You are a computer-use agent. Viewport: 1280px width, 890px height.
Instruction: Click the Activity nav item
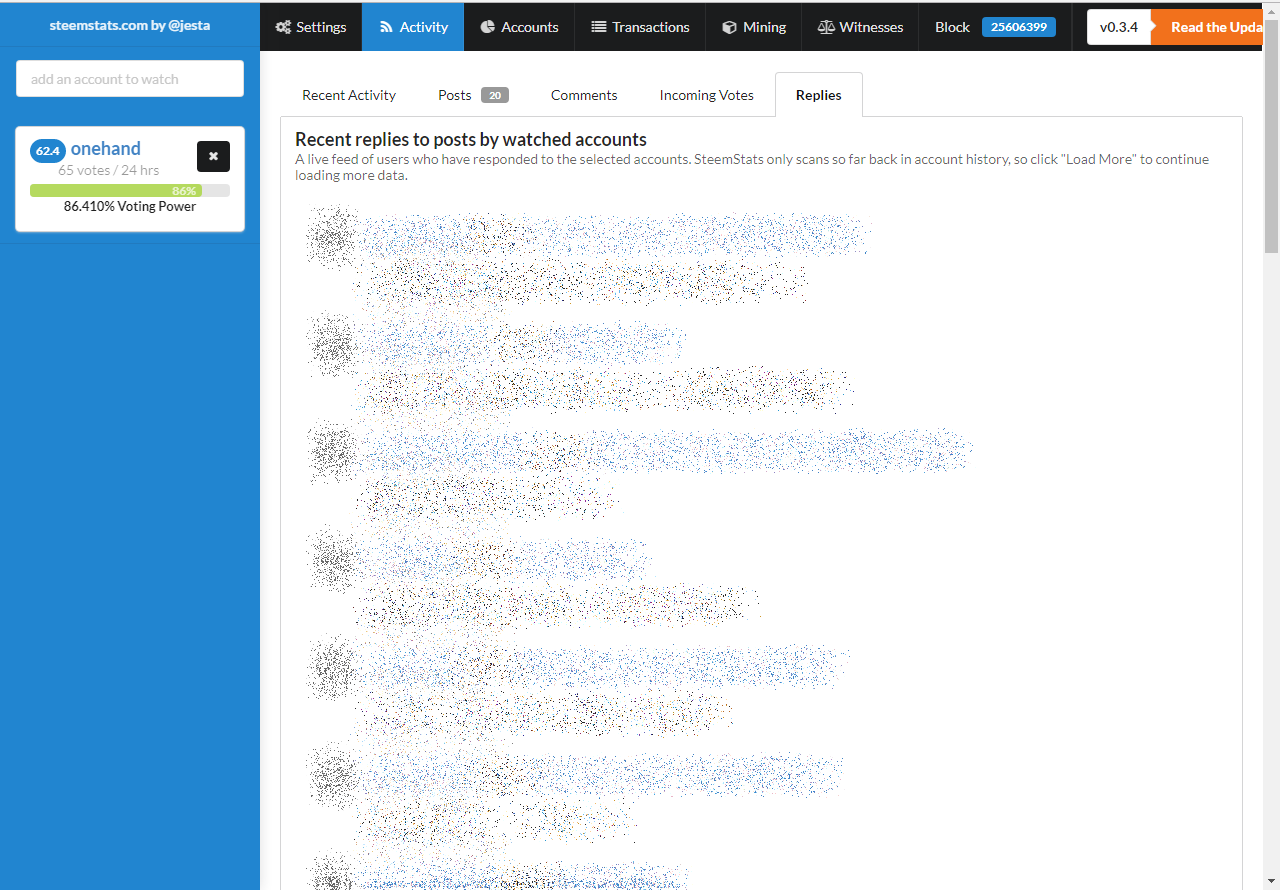tap(413, 27)
